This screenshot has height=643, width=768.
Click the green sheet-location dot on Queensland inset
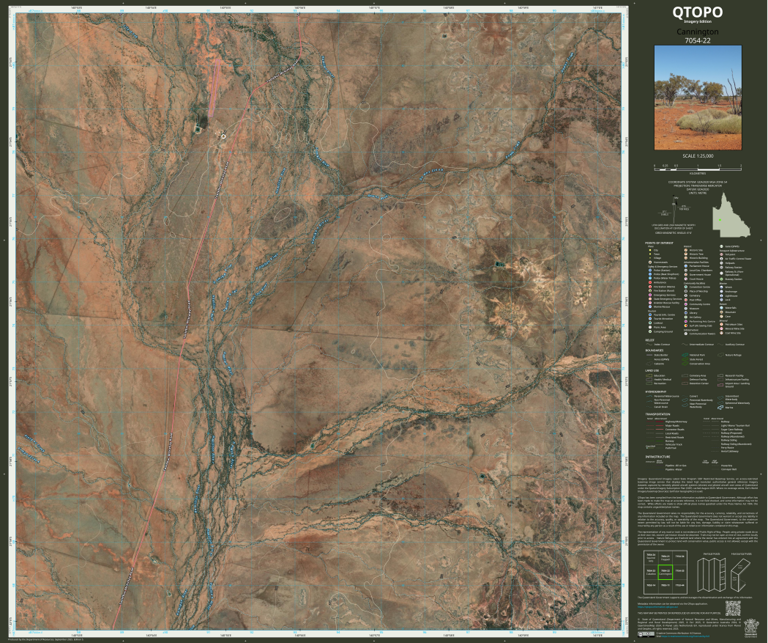pyautogui.click(x=720, y=220)
